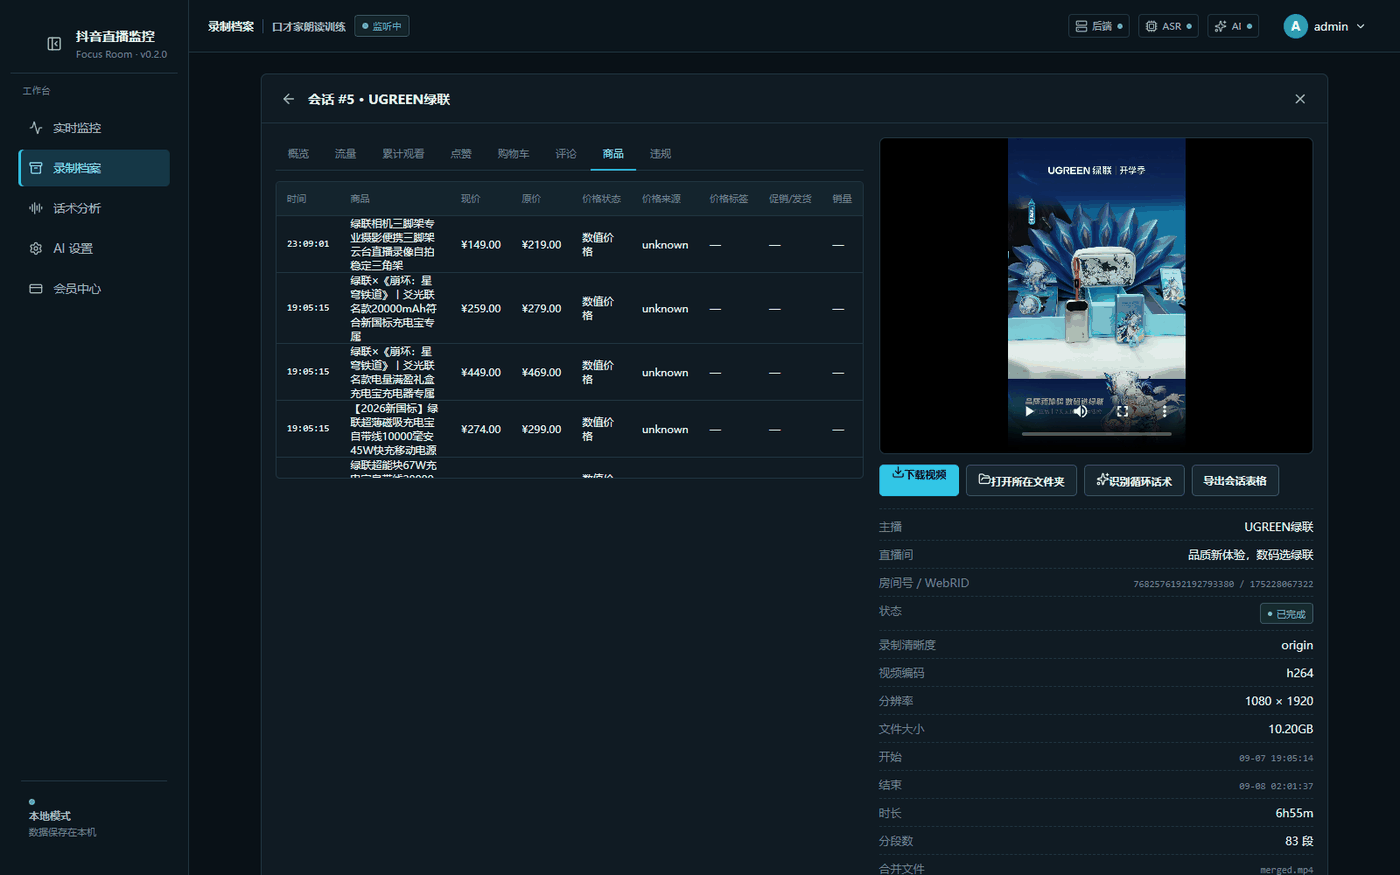Click the admin avatar icon

point(1295,26)
